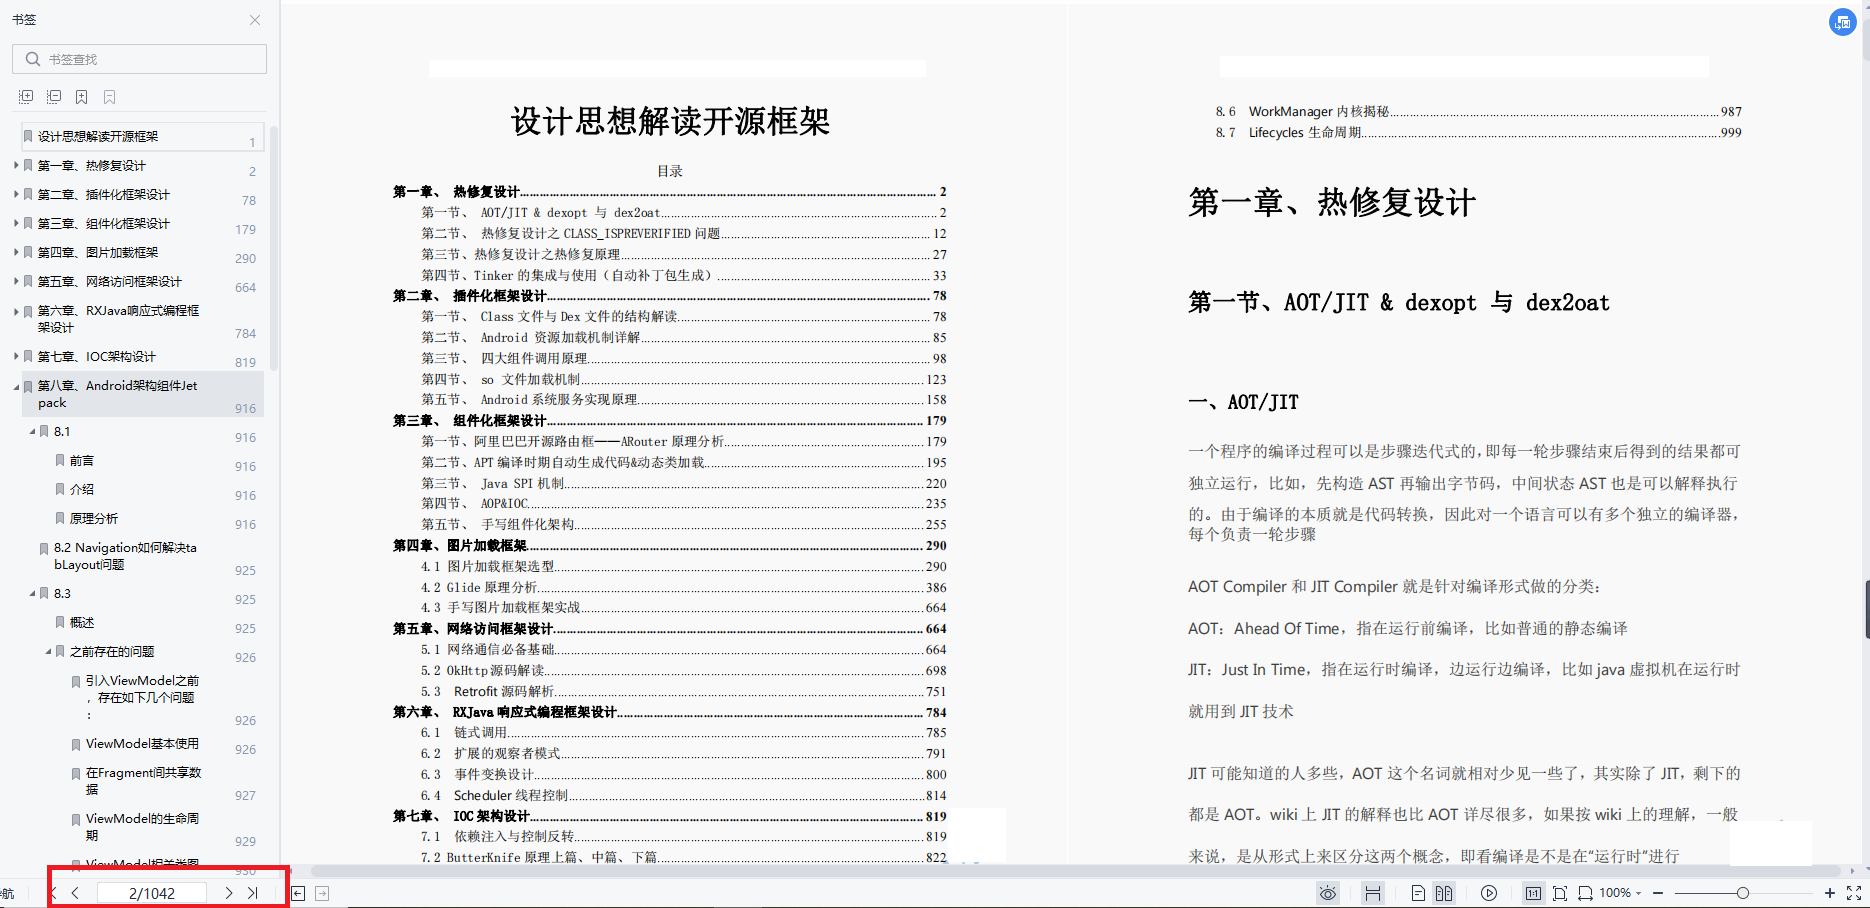
Task: Click TOC entry 5.2 OkHttp 源码解读
Action: [683, 670]
